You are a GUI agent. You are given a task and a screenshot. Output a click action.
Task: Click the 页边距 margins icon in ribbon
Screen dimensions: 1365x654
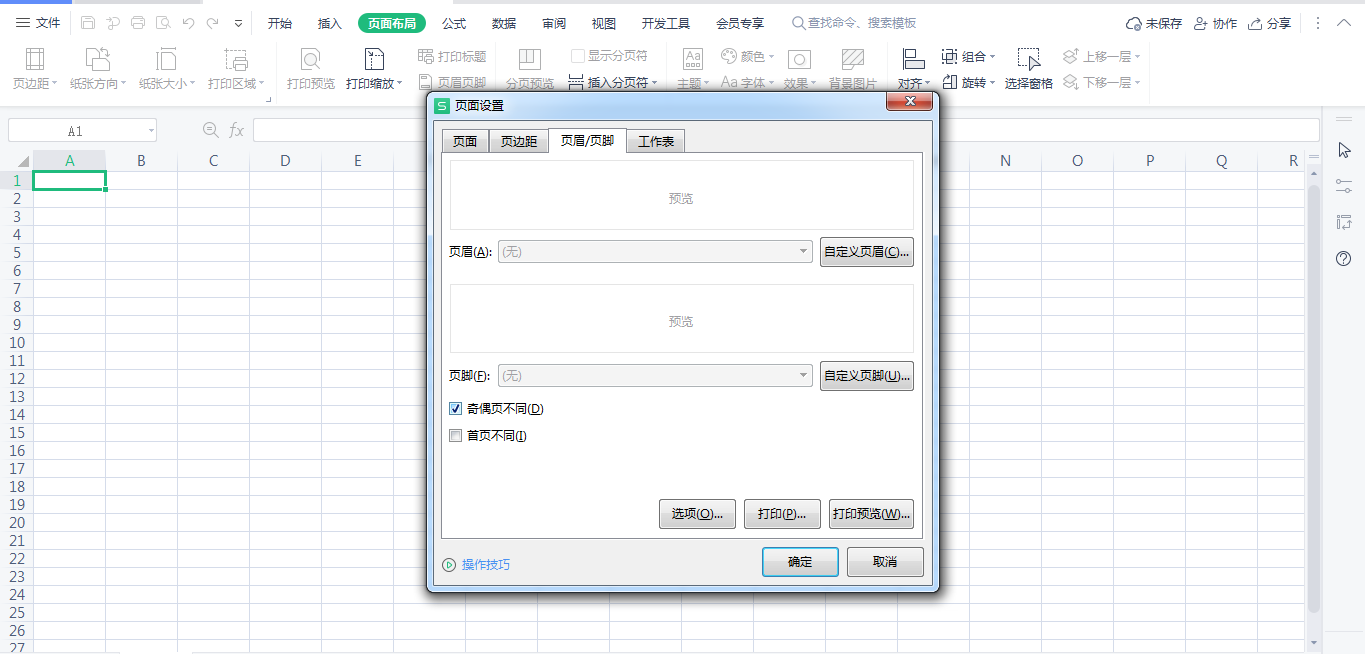click(x=34, y=60)
